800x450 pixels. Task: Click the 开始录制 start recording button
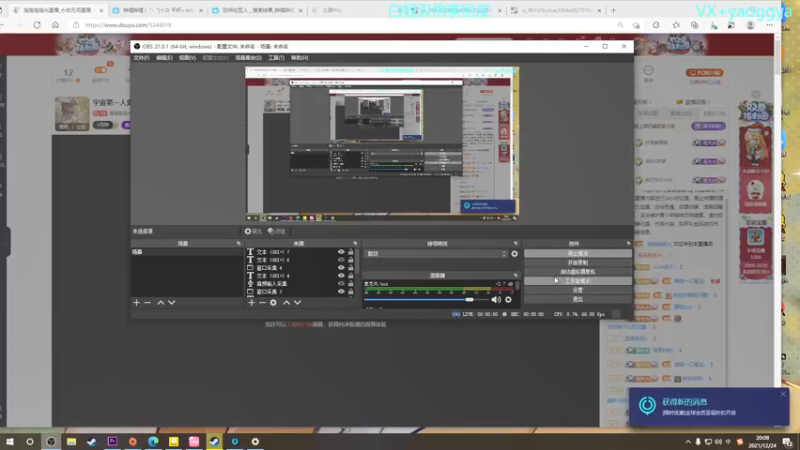pyautogui.click(x=578, y=262)
